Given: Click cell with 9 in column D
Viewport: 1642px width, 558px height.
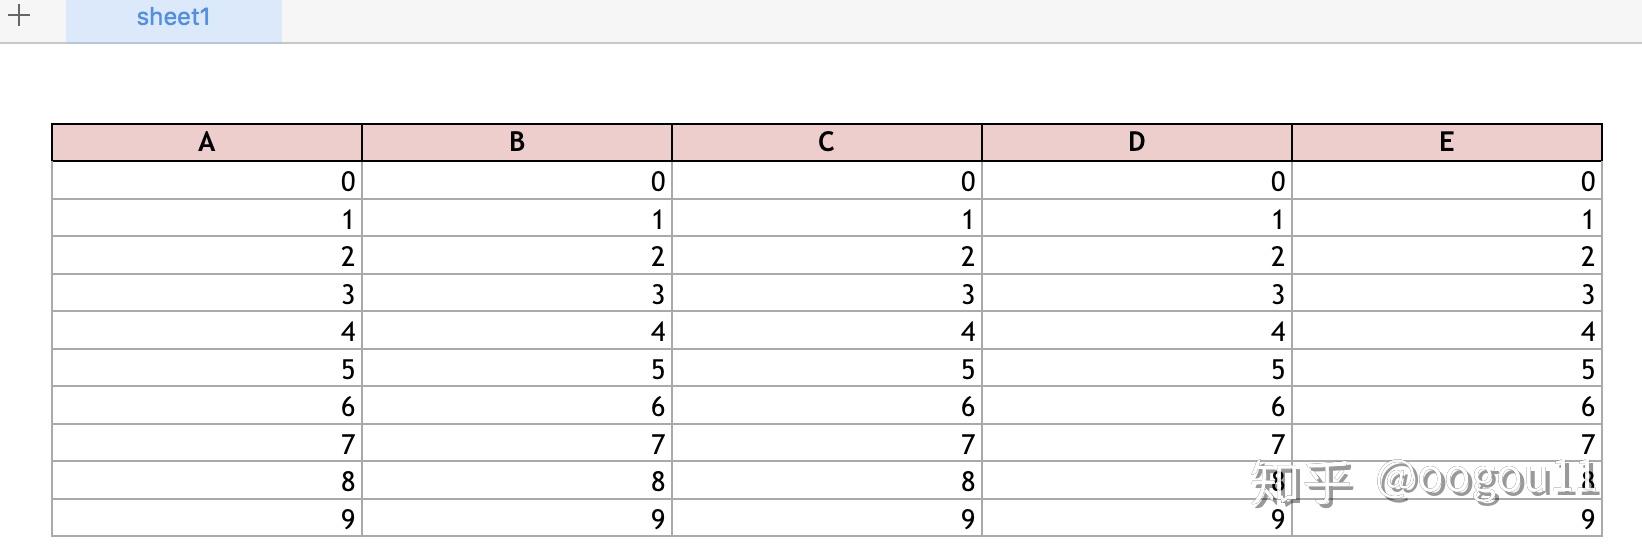Looking at the screenshot, I should tap(1137, 519).
